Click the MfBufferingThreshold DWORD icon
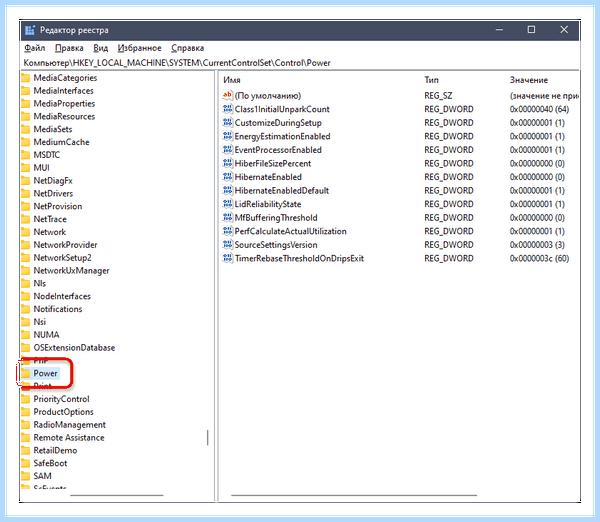 [x=227, y=217]
